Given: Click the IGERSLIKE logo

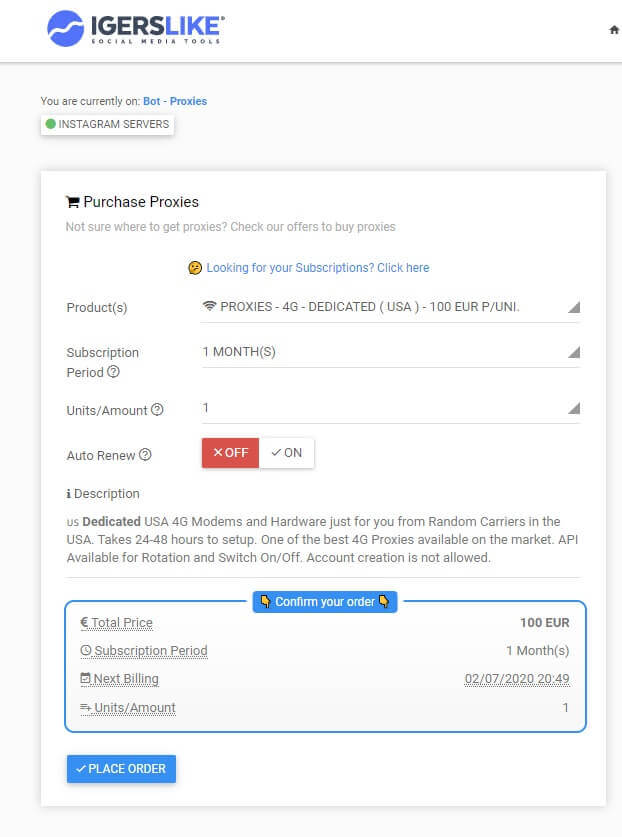Looking at the screenshot, I should pos(134,28).
